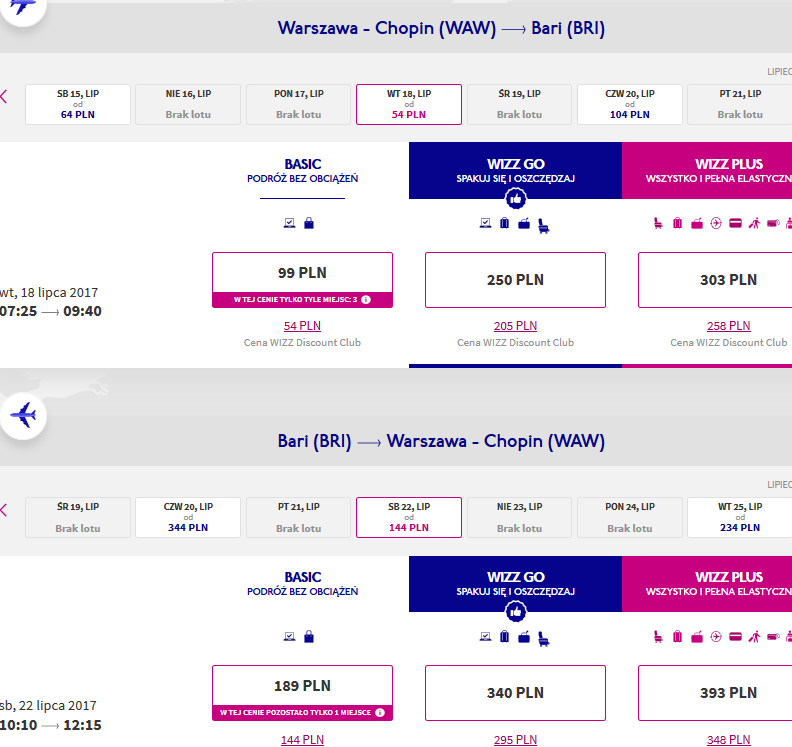Click priority boarding walker icon, return WIZZ PLUS
The height and width of the screenshot is (747, 792).
pyautogui.click(x=755, y=636)
